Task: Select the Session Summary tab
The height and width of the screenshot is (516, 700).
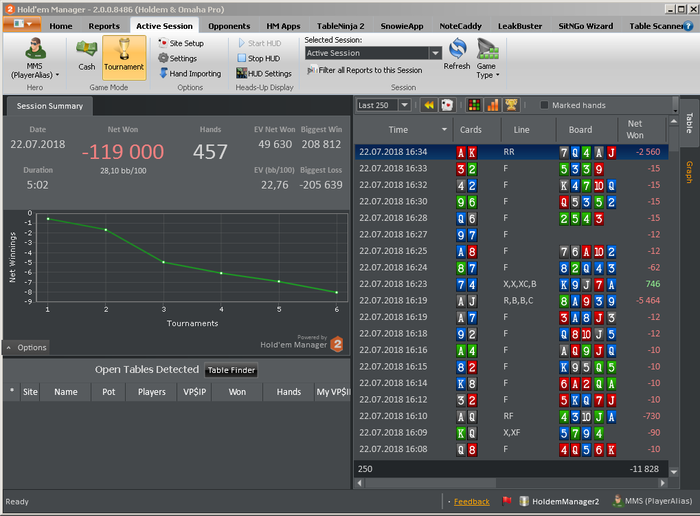Action: (x=50, y=106)
